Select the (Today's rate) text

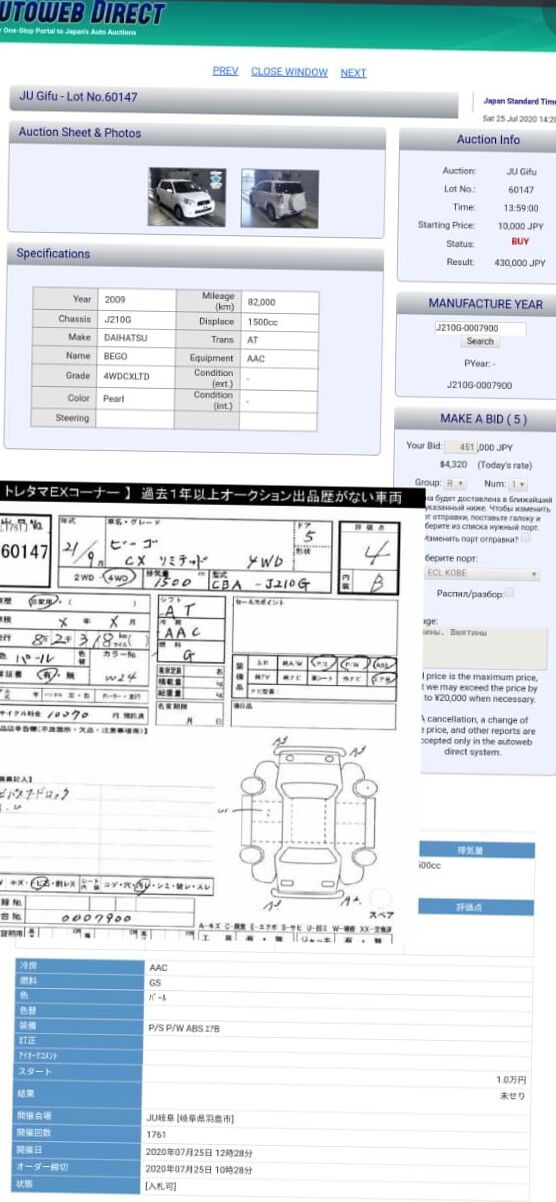(504, 465)
